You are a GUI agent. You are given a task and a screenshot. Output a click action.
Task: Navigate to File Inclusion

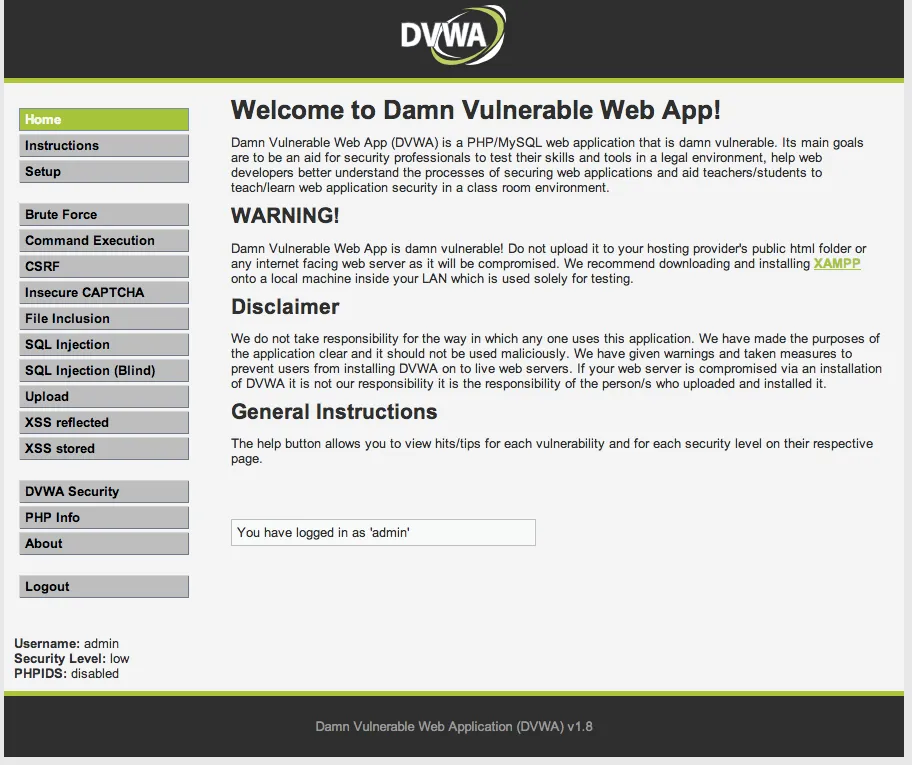pos(103,318)
